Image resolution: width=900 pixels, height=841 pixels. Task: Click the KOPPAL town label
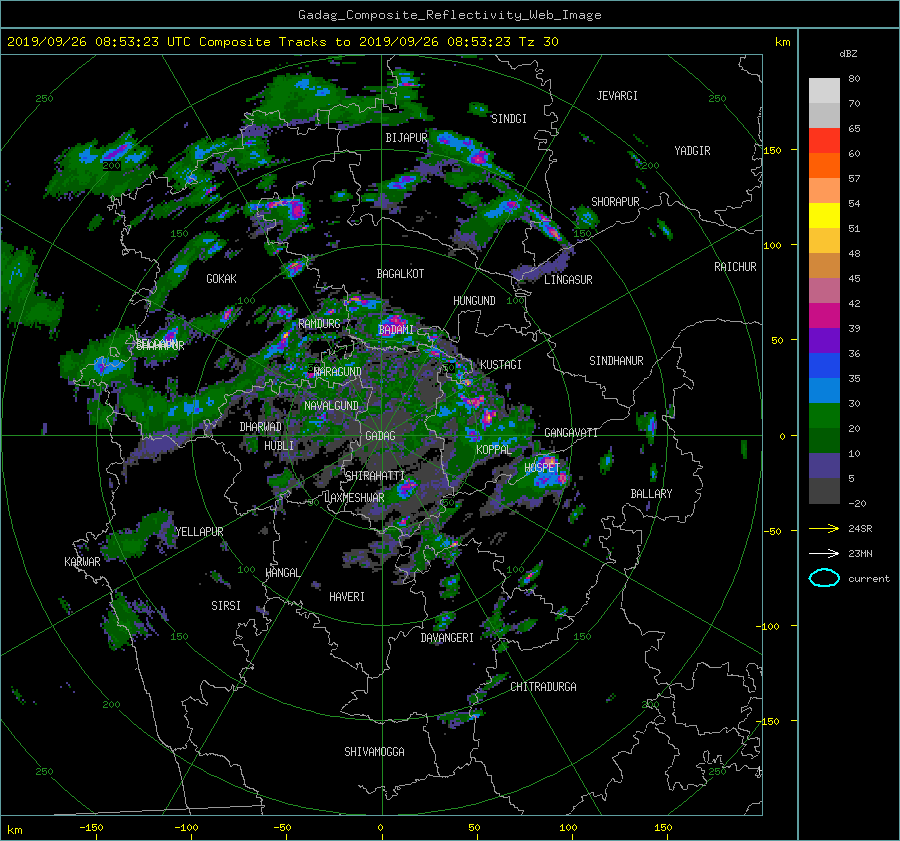[494, 450]
